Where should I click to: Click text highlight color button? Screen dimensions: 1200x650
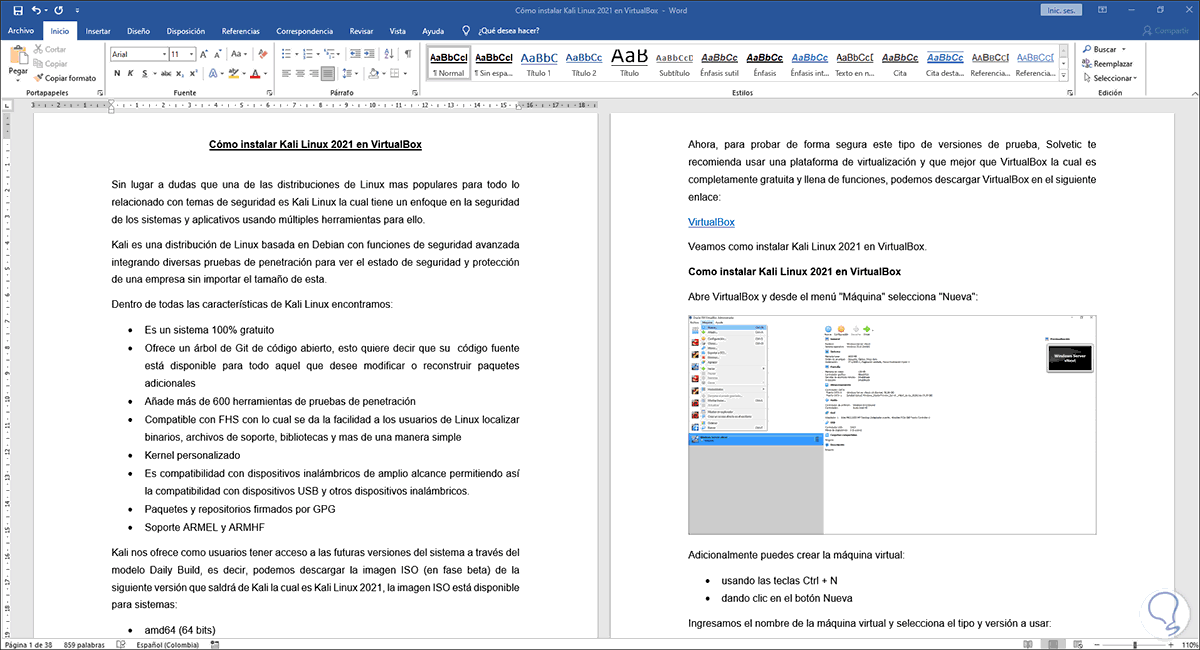point(236,74)
